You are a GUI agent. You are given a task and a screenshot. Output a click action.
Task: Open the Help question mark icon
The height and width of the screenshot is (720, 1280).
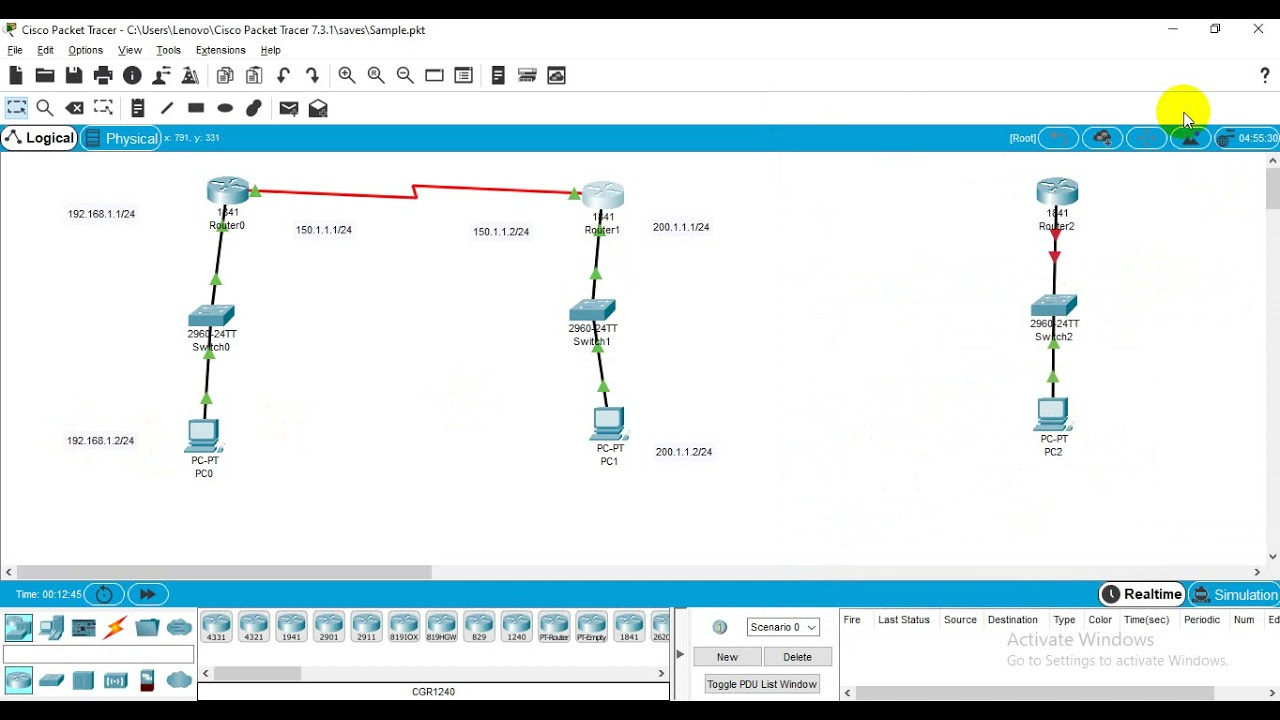coord(1265,76)
